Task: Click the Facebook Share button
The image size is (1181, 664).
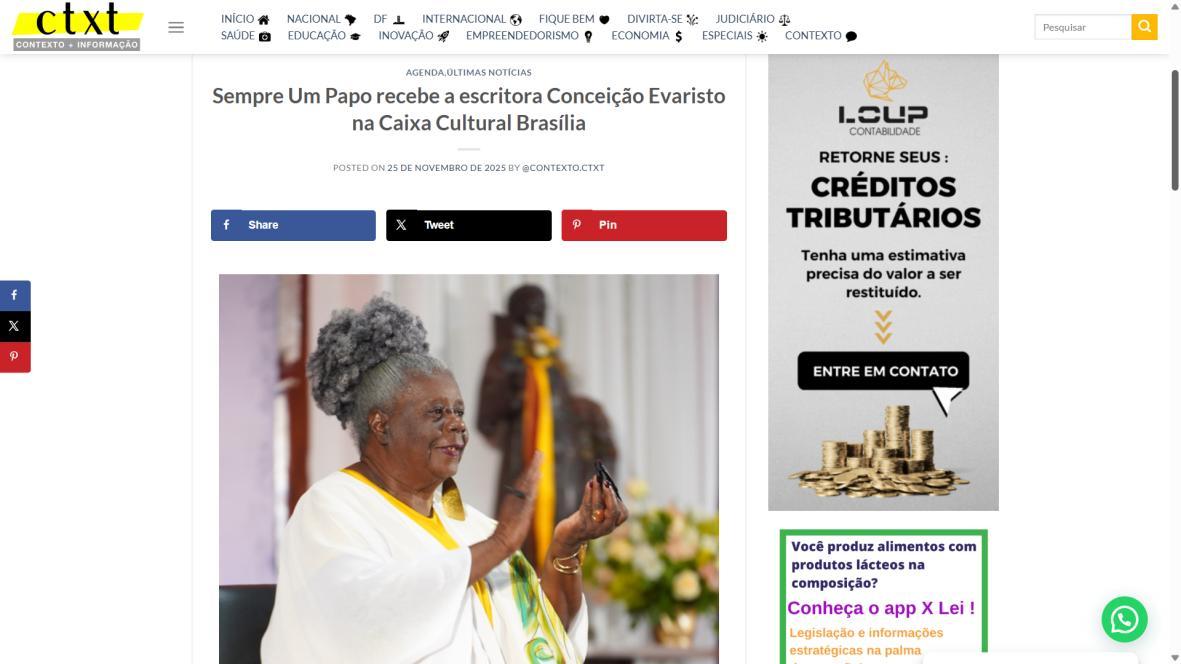Action: point(293,225)
